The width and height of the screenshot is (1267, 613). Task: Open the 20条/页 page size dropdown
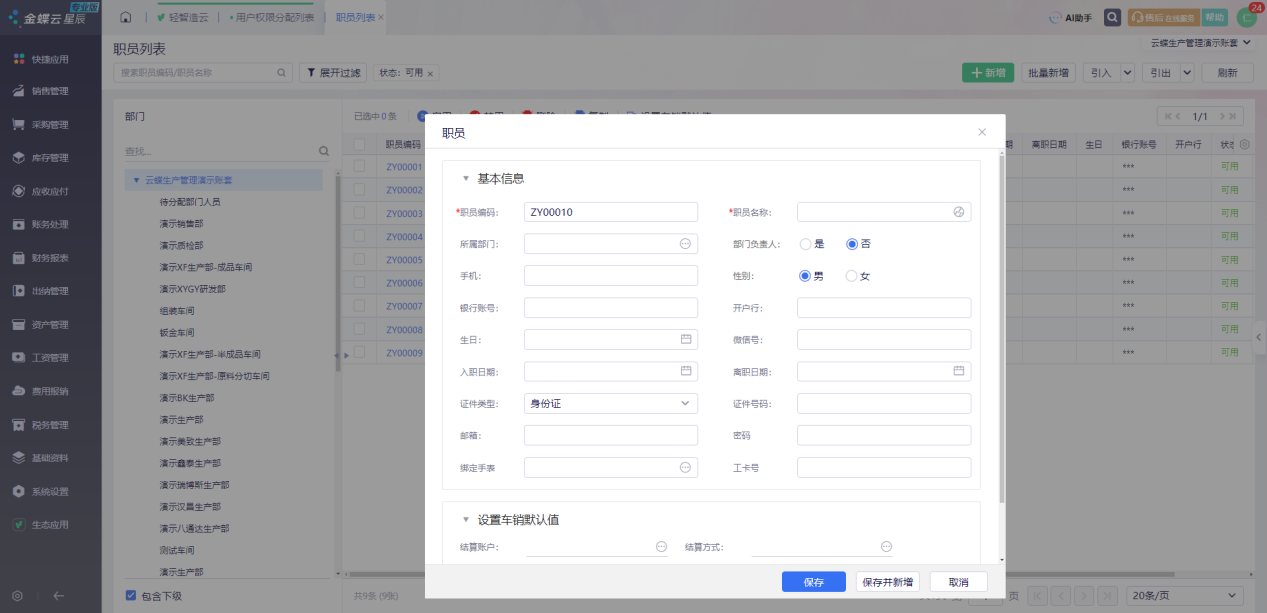tap(1187, 595)
